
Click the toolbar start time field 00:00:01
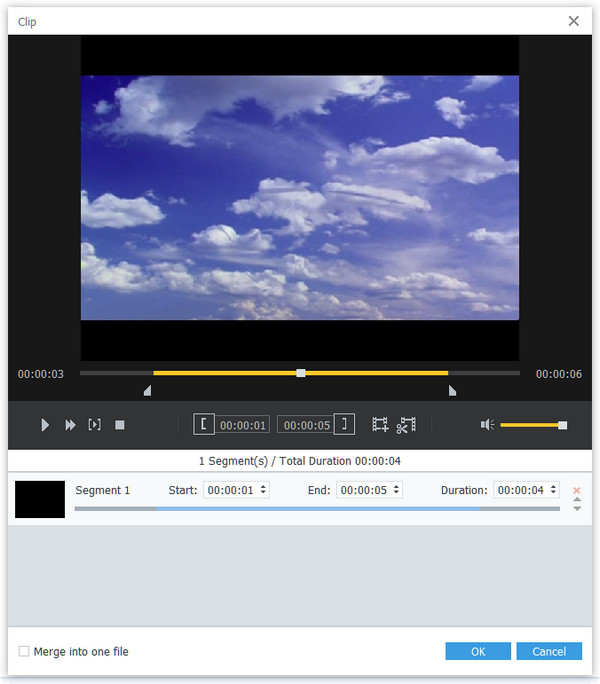243,425
